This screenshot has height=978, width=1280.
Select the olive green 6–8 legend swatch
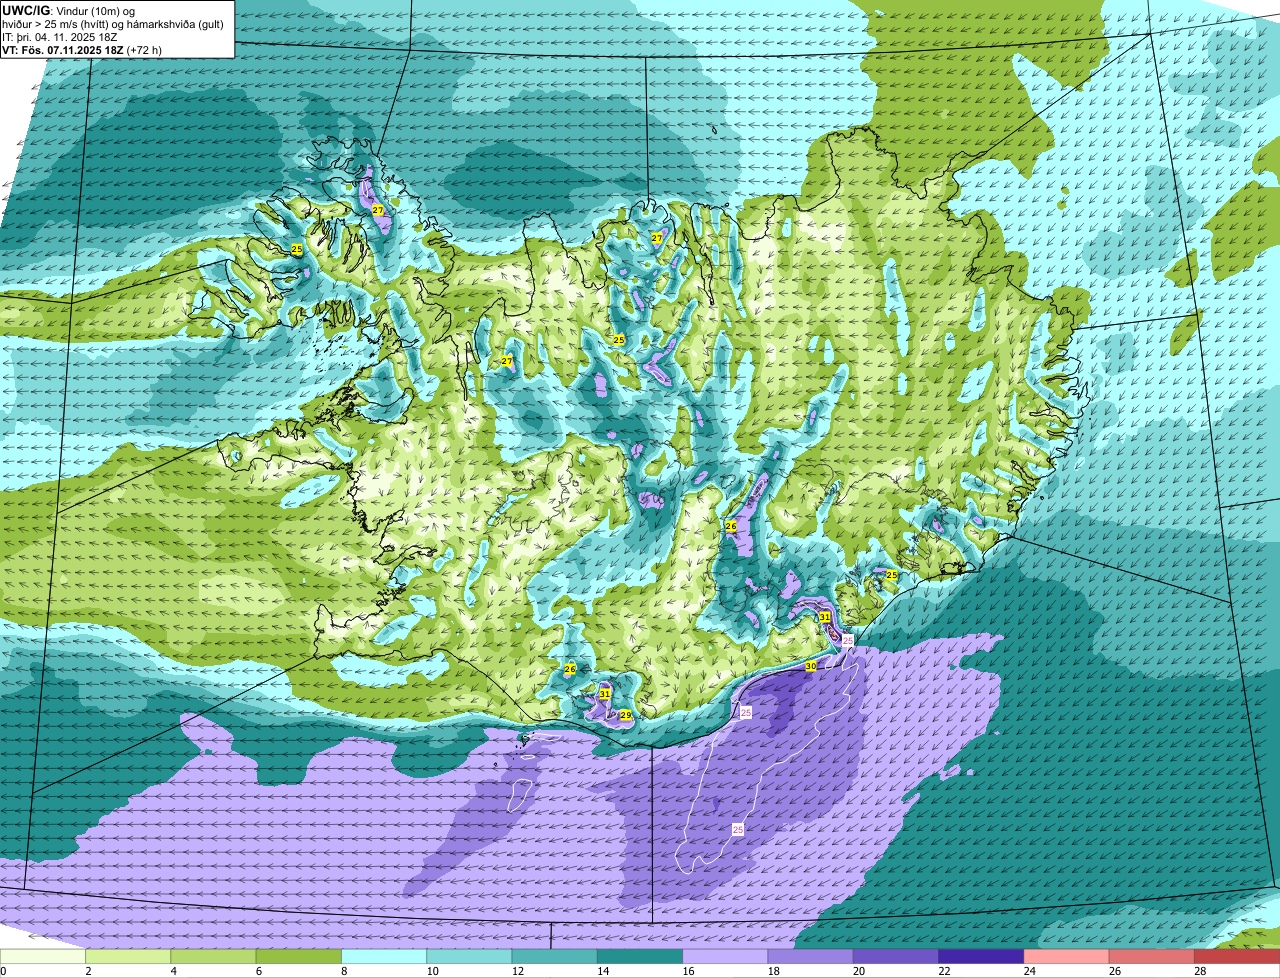(x=299, y=957)
